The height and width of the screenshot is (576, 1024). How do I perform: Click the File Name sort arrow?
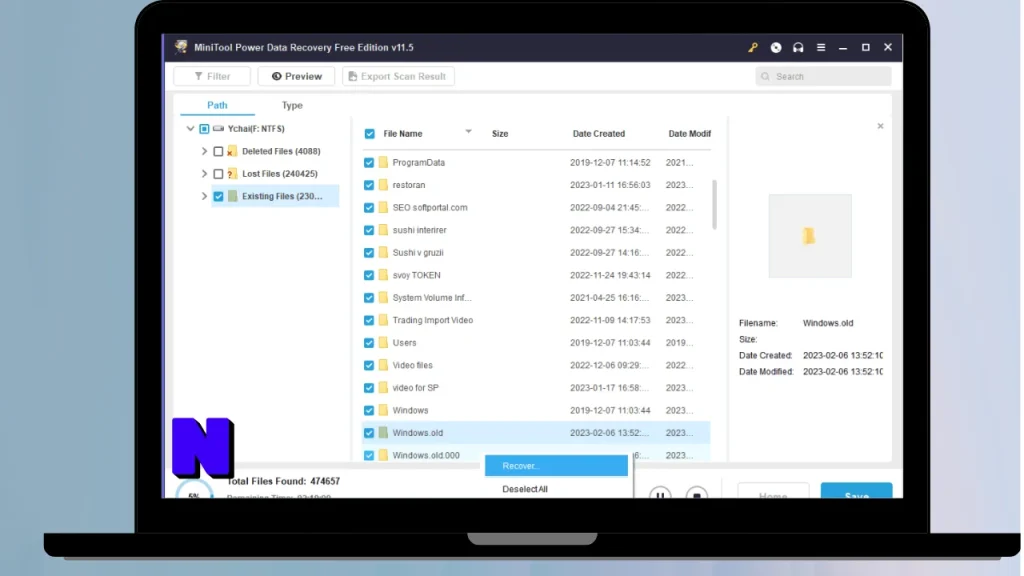click(468, 131)
